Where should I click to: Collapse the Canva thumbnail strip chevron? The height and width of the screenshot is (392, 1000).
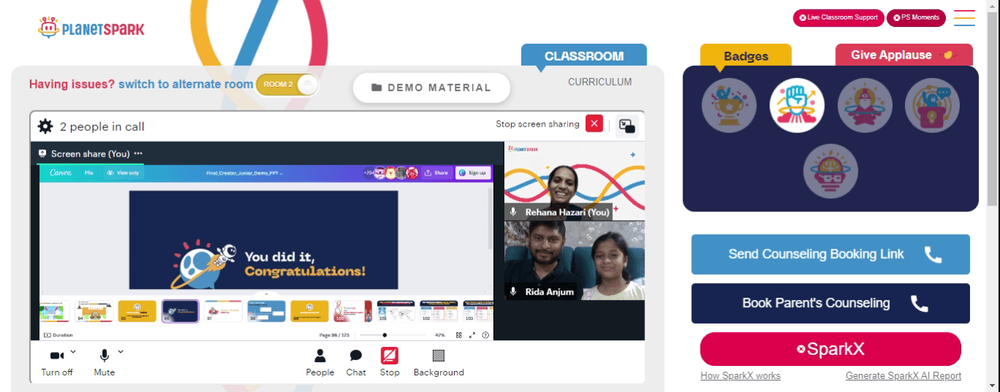(x=266, y=294)
